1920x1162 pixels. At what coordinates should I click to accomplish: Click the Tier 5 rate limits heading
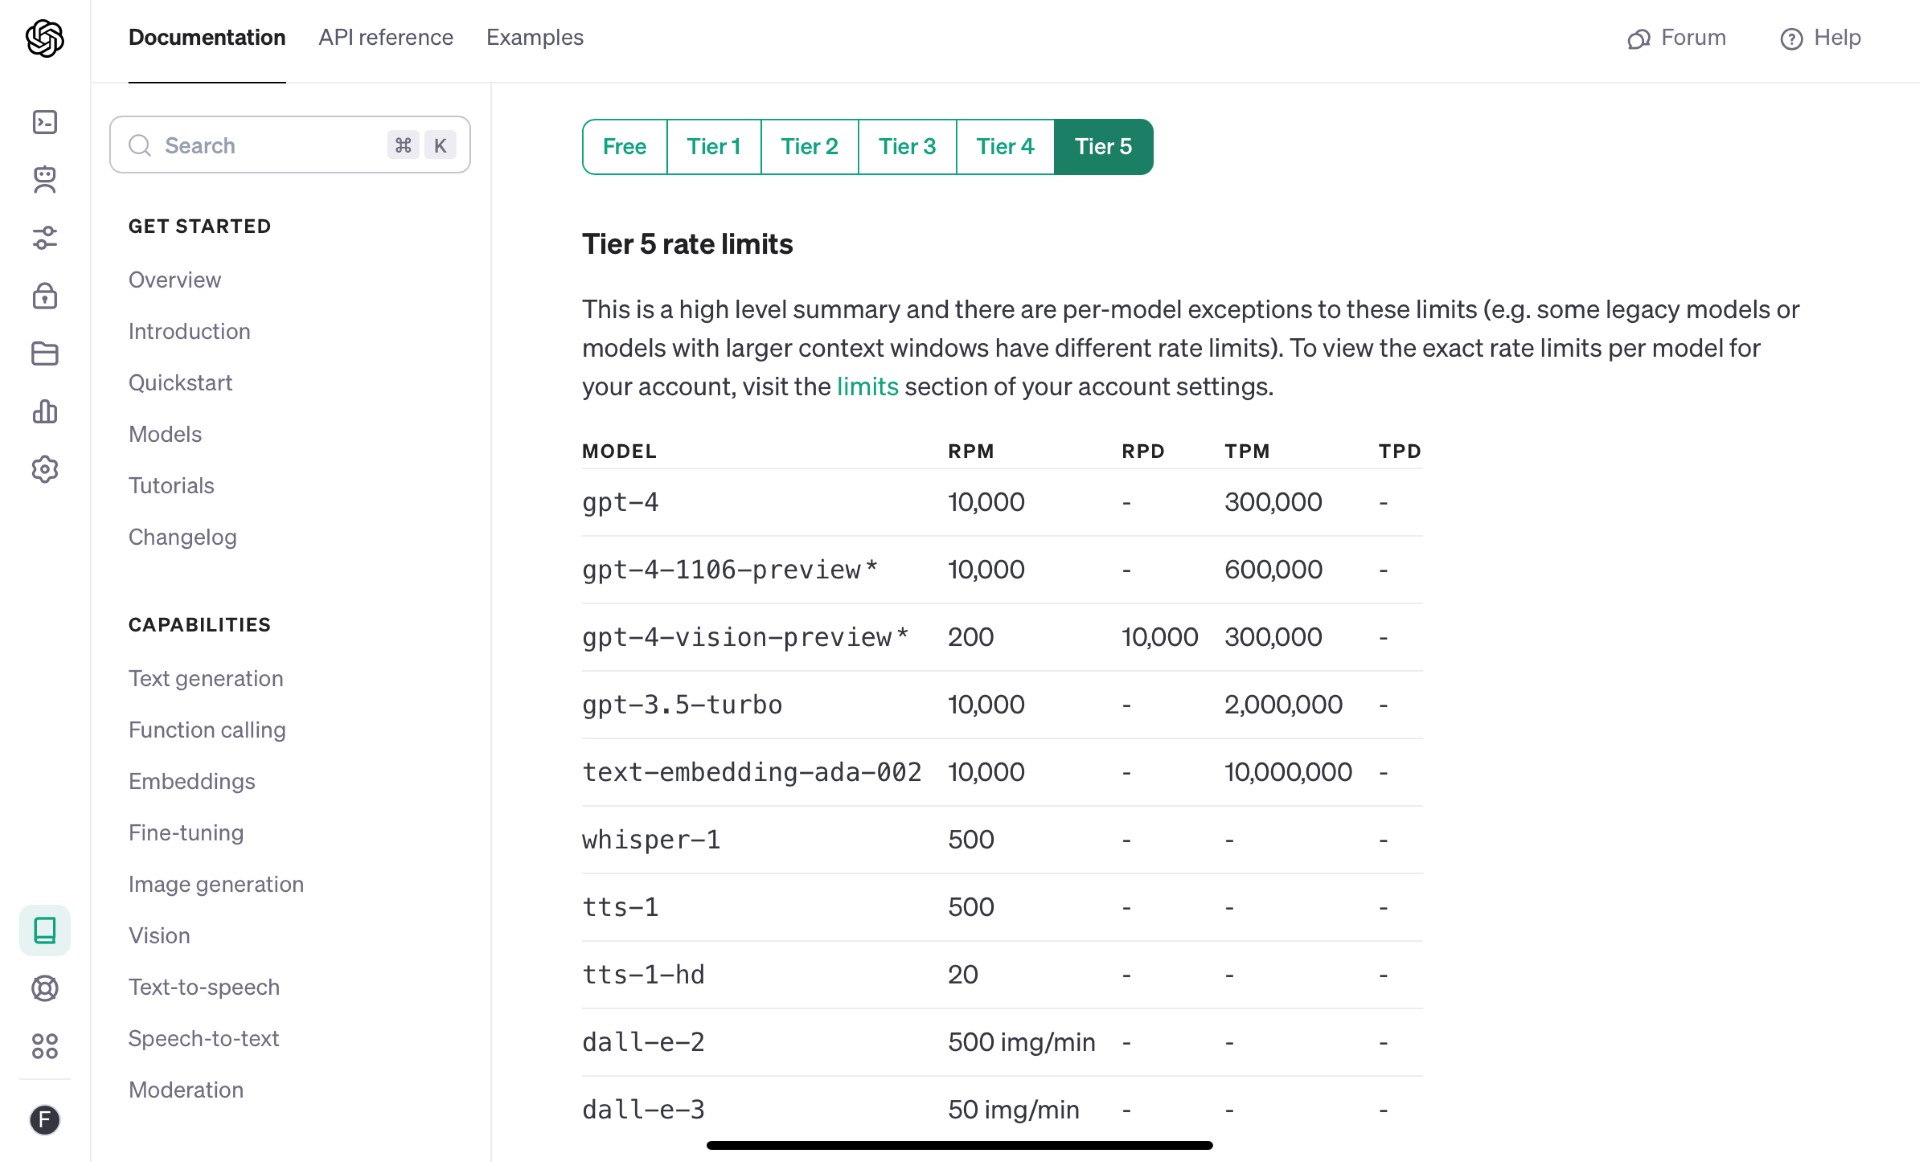687,244
